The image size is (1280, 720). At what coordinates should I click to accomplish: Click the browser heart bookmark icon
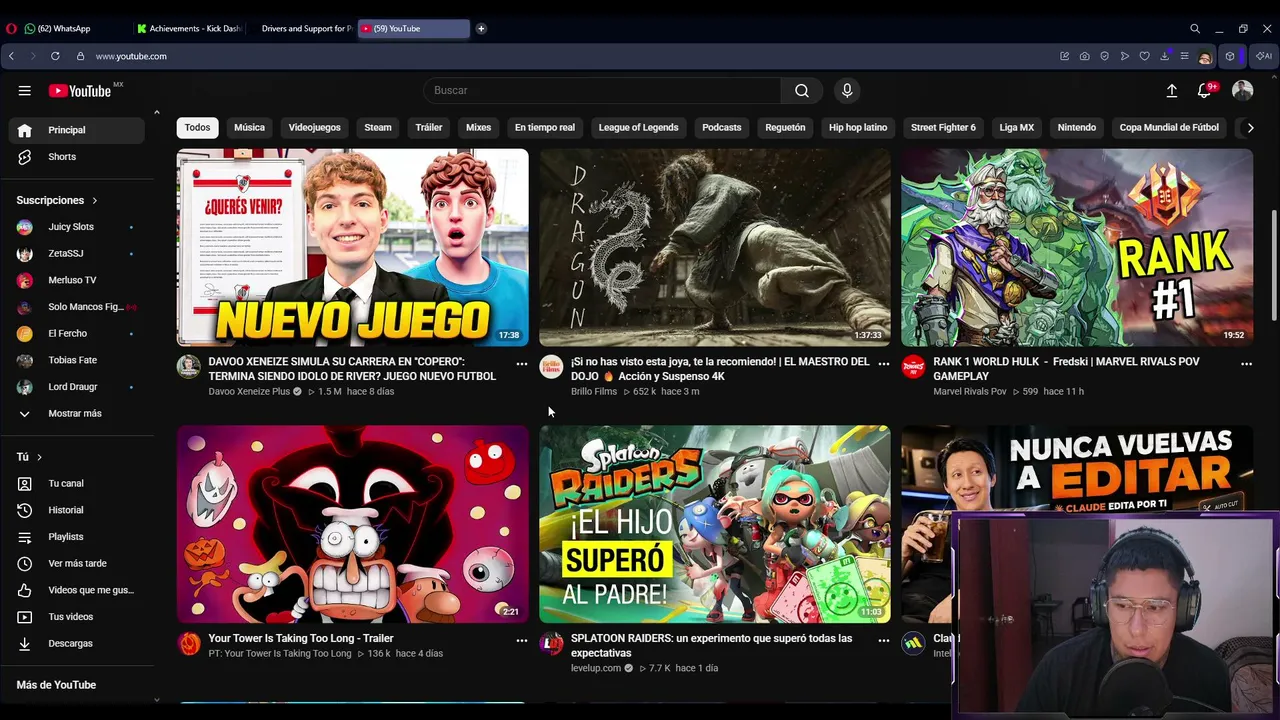pos(1145,56)
